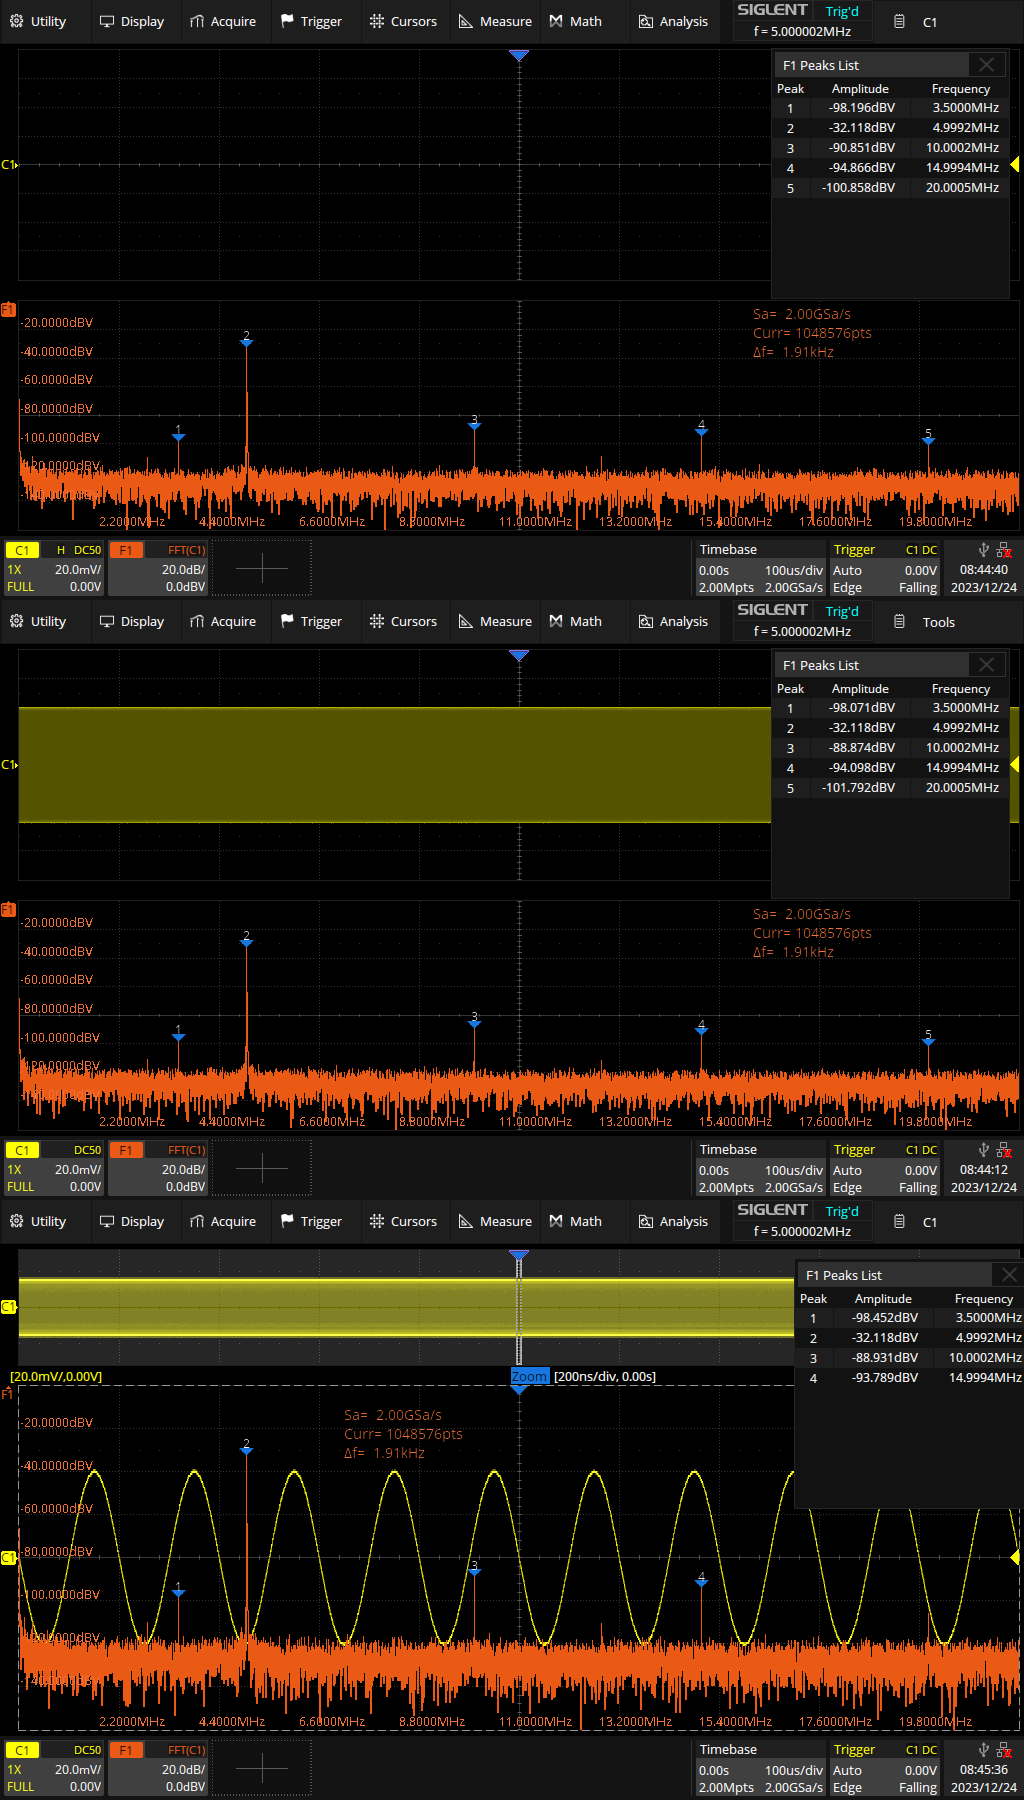Toggle F1 FFT(C1) box in 08:44:40 capture
Viewport: 1024px width, 1800px height.
point(158,568)
